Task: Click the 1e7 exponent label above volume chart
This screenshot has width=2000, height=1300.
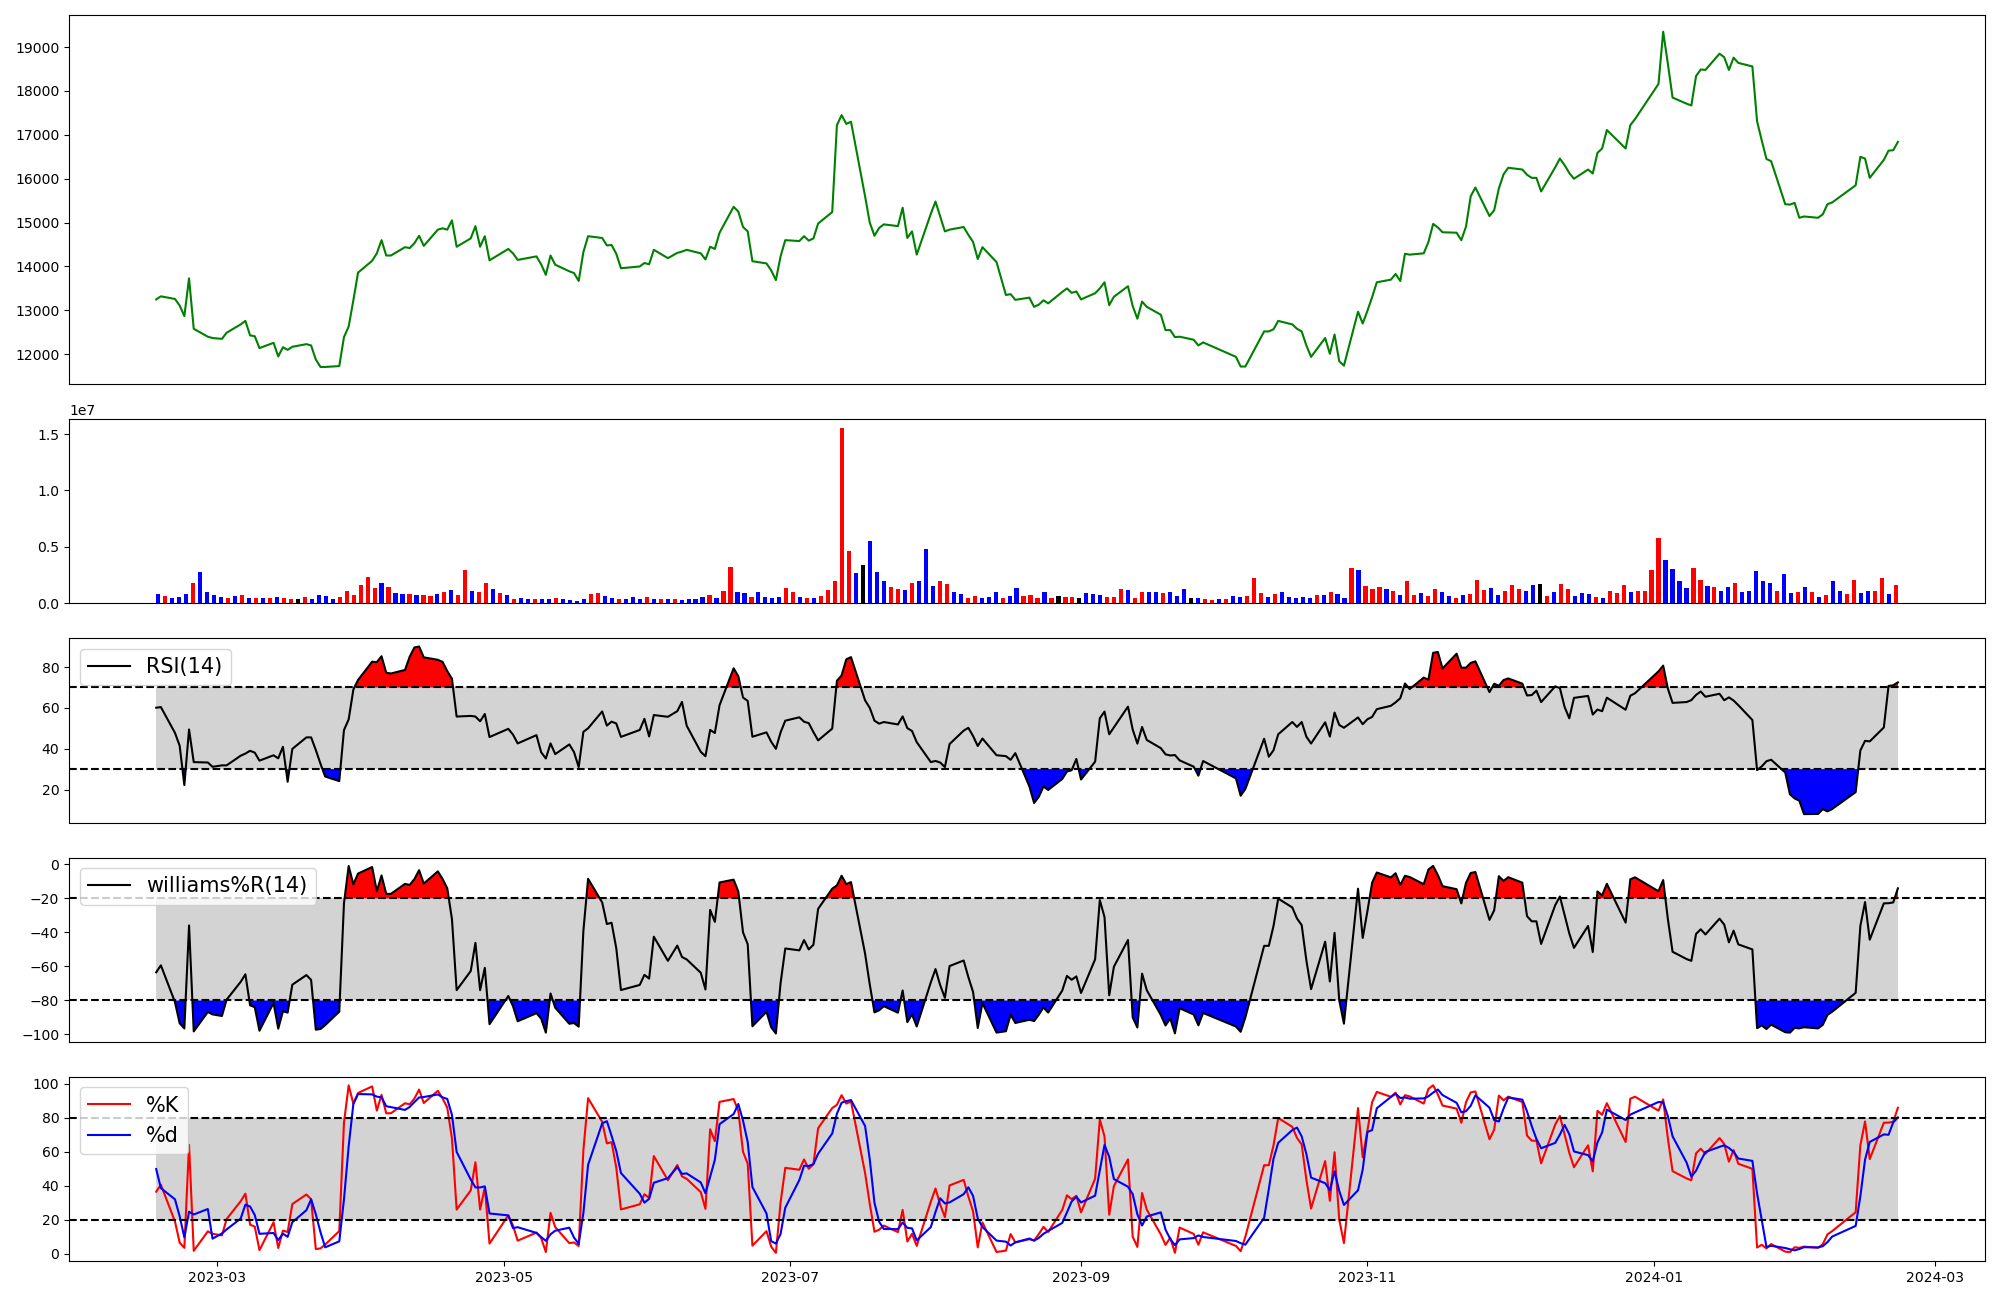Action: (82, 410)
